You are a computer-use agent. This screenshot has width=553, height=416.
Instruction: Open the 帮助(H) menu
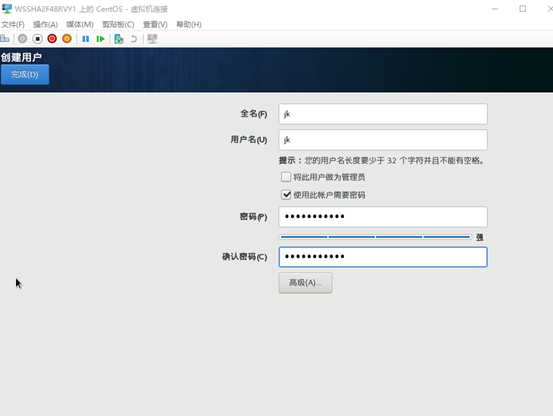pos(189,24)
